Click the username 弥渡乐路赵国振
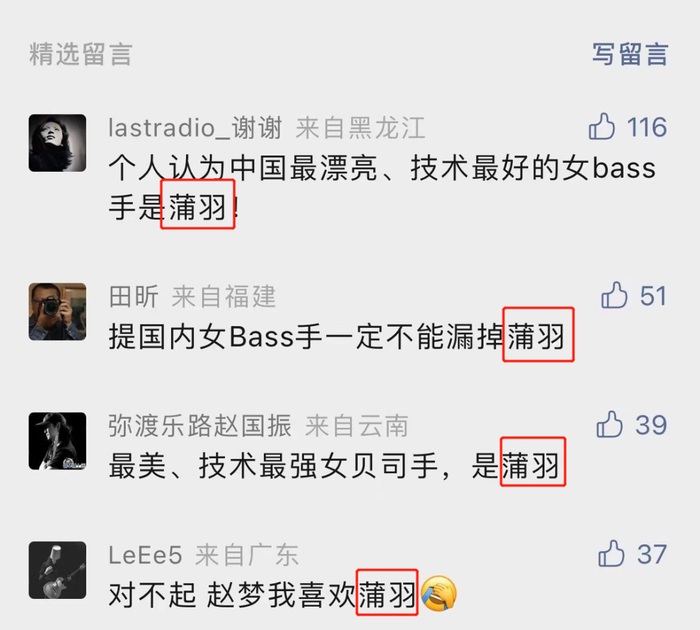 pos(200,426)
